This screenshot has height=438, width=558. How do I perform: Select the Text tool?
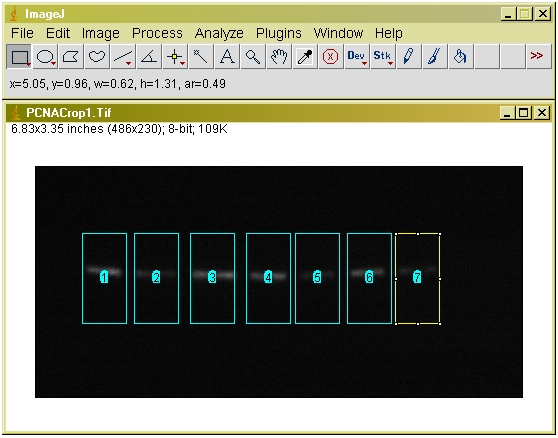click(x=227, y=57)
